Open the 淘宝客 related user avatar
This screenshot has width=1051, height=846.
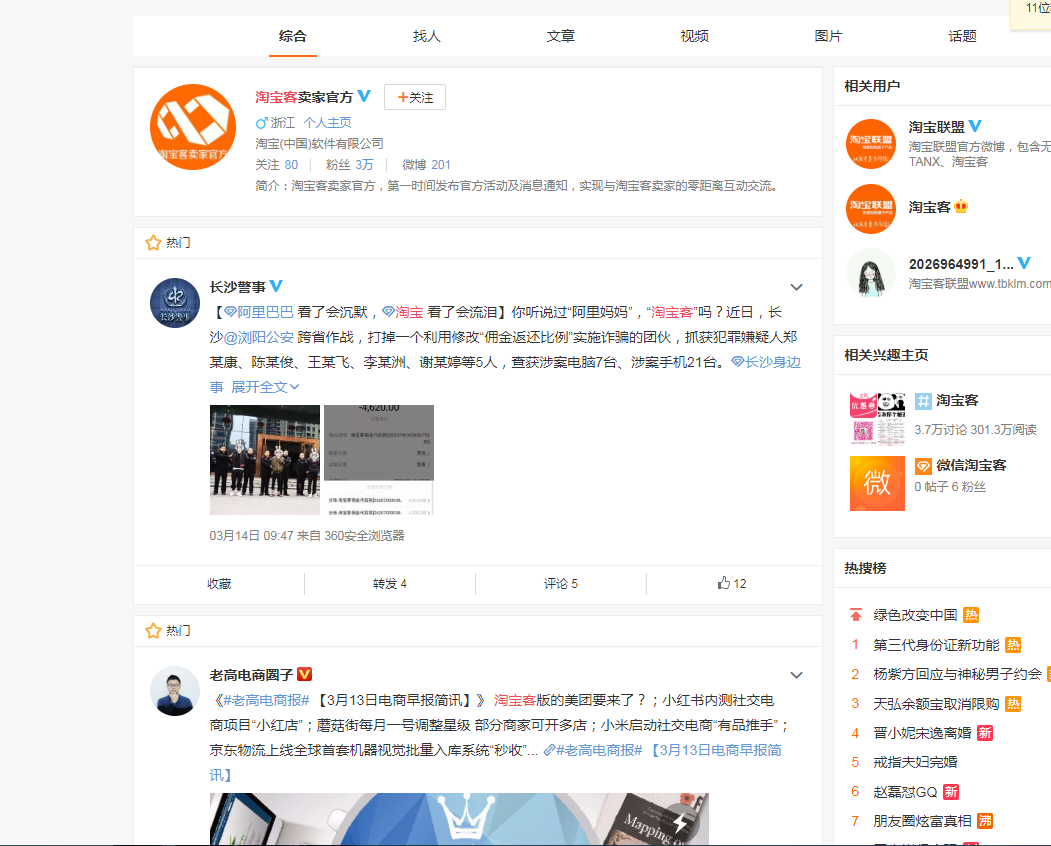(x=871, y=208)
